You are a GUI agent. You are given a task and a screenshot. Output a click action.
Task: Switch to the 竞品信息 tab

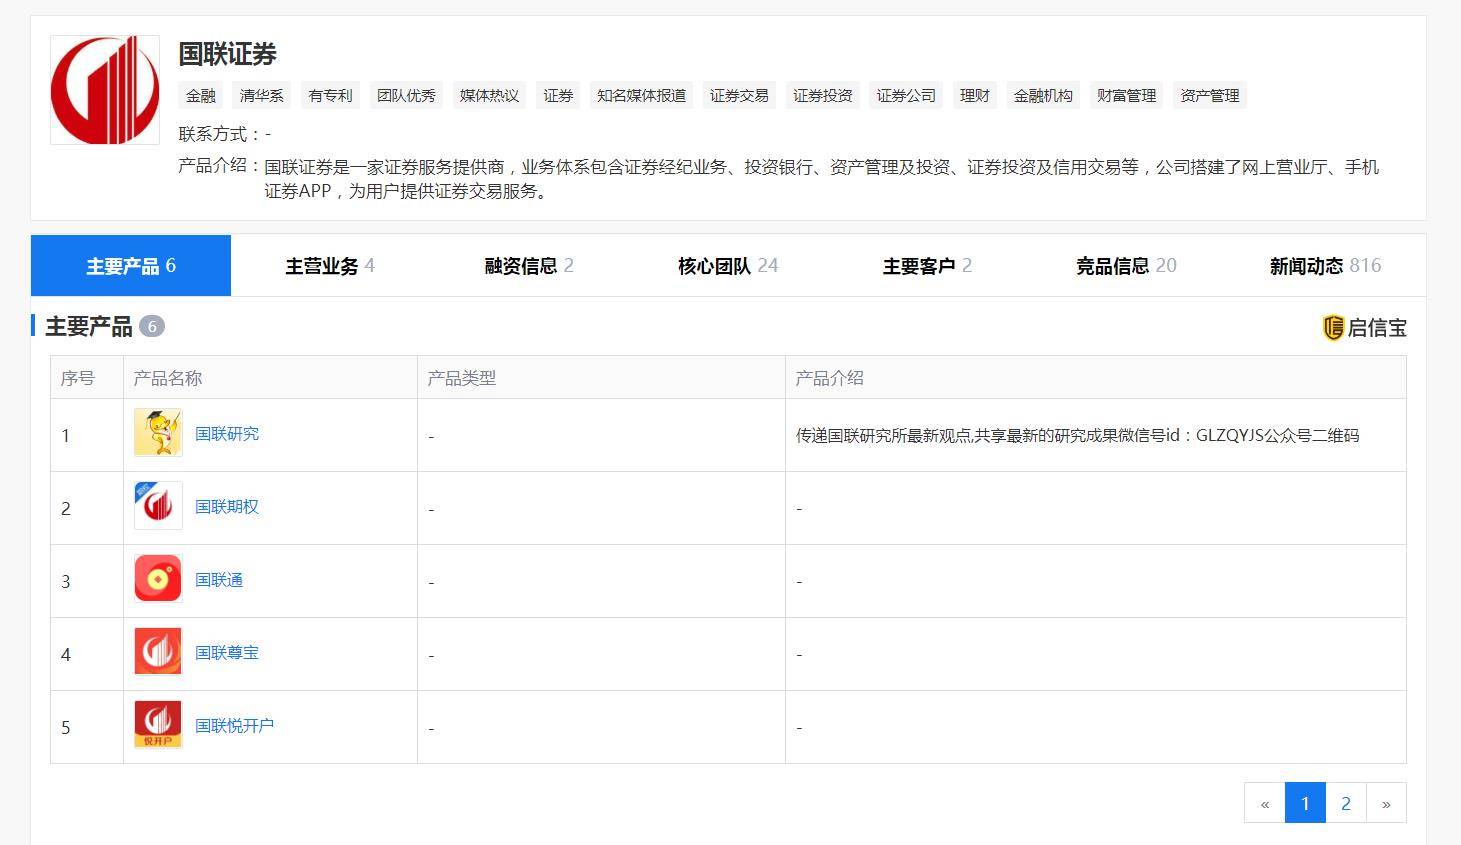point(1126,266)
